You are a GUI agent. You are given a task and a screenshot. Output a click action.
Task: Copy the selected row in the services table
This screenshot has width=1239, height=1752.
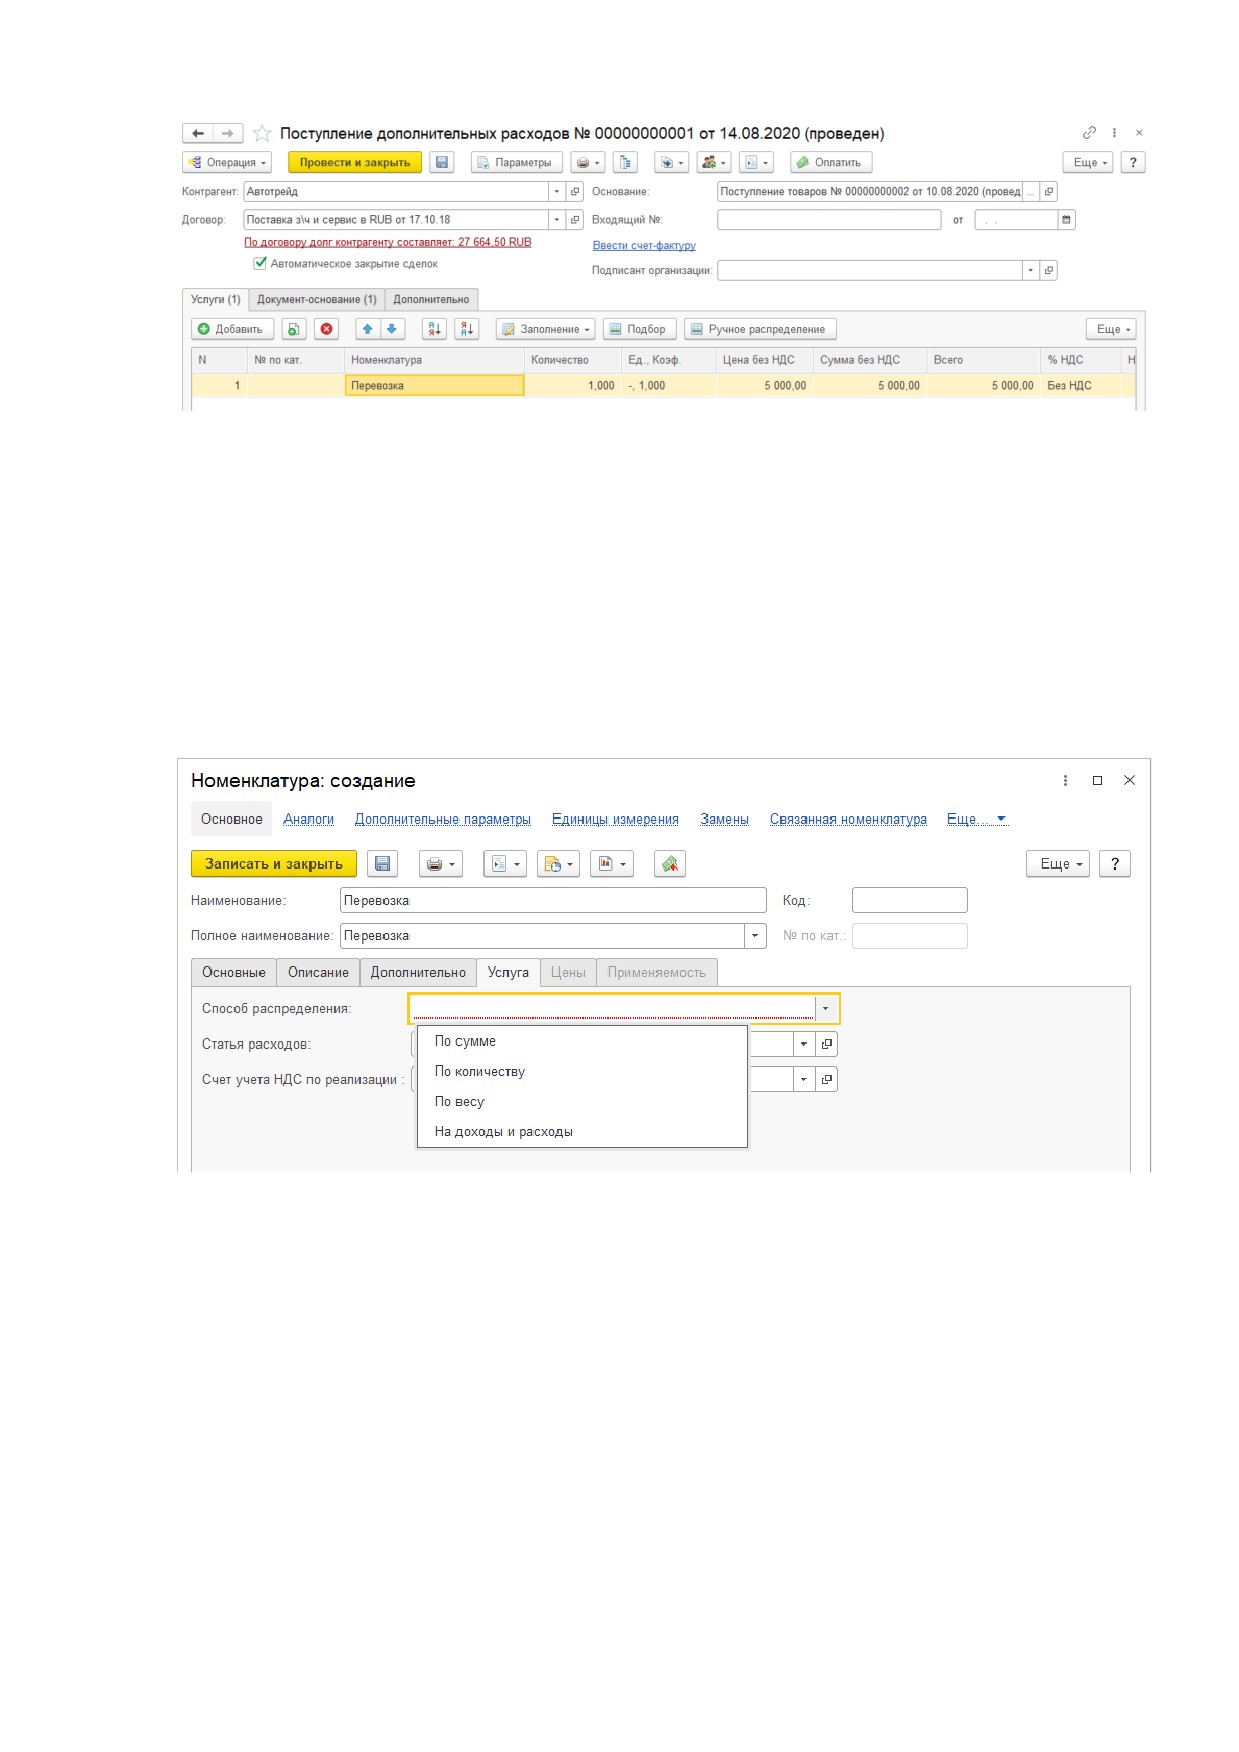click(x=293, y=329)
